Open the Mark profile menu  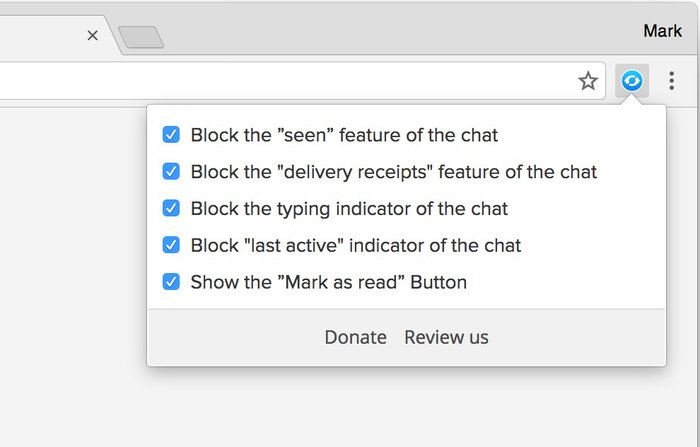[662, 31]
